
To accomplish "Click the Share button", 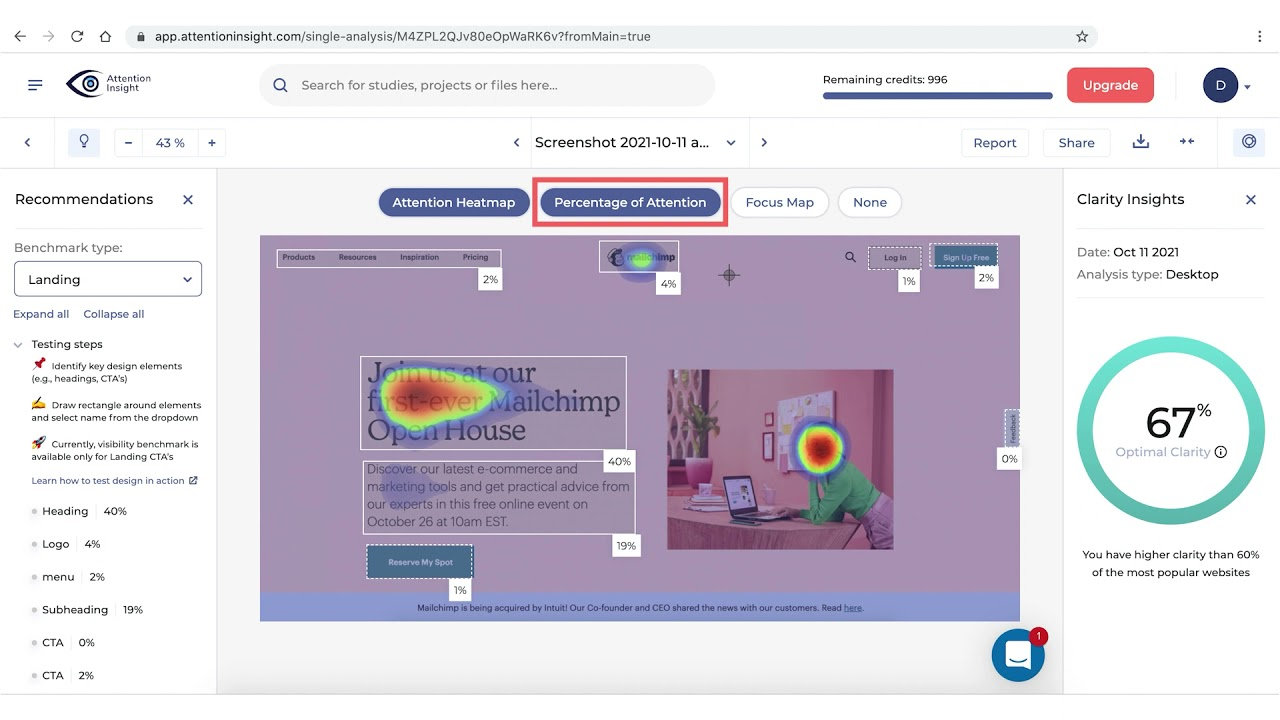I will 1076,143.
